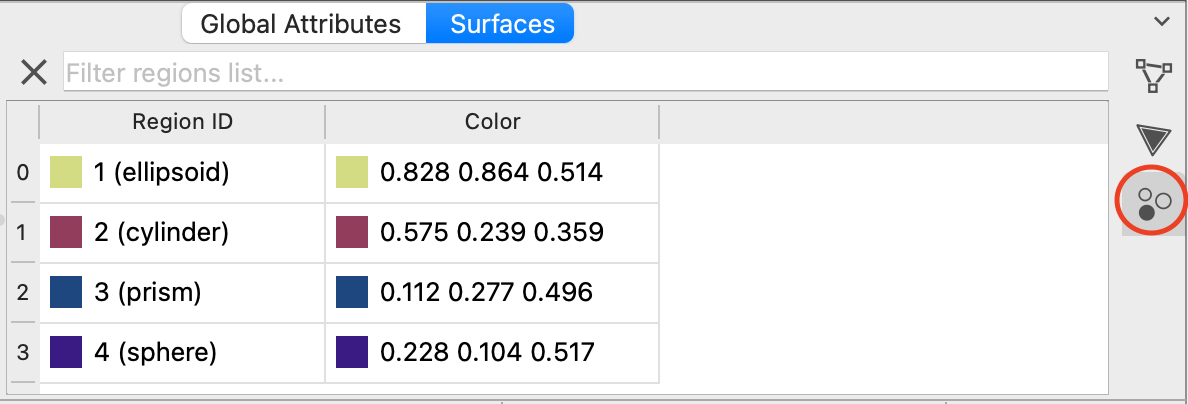Image resolution: width=1188 pixels, height=404 pixels.
Task: Click into the Filter regions list field
Action: pyautogui.click(x=585, y=72)
